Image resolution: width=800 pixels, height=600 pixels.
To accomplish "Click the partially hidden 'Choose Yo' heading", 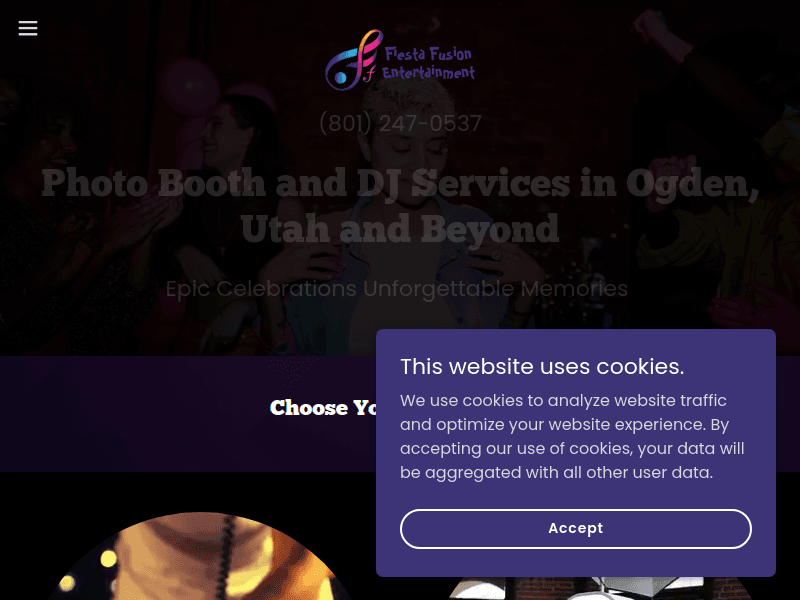I will coord(323,408).
